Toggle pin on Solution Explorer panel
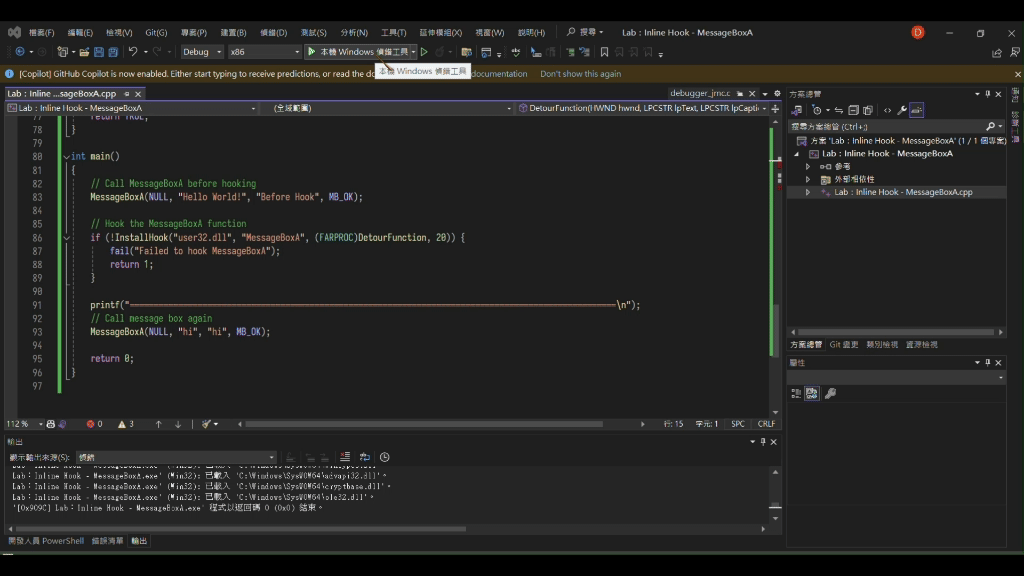1024x576 pixels. 987,94
